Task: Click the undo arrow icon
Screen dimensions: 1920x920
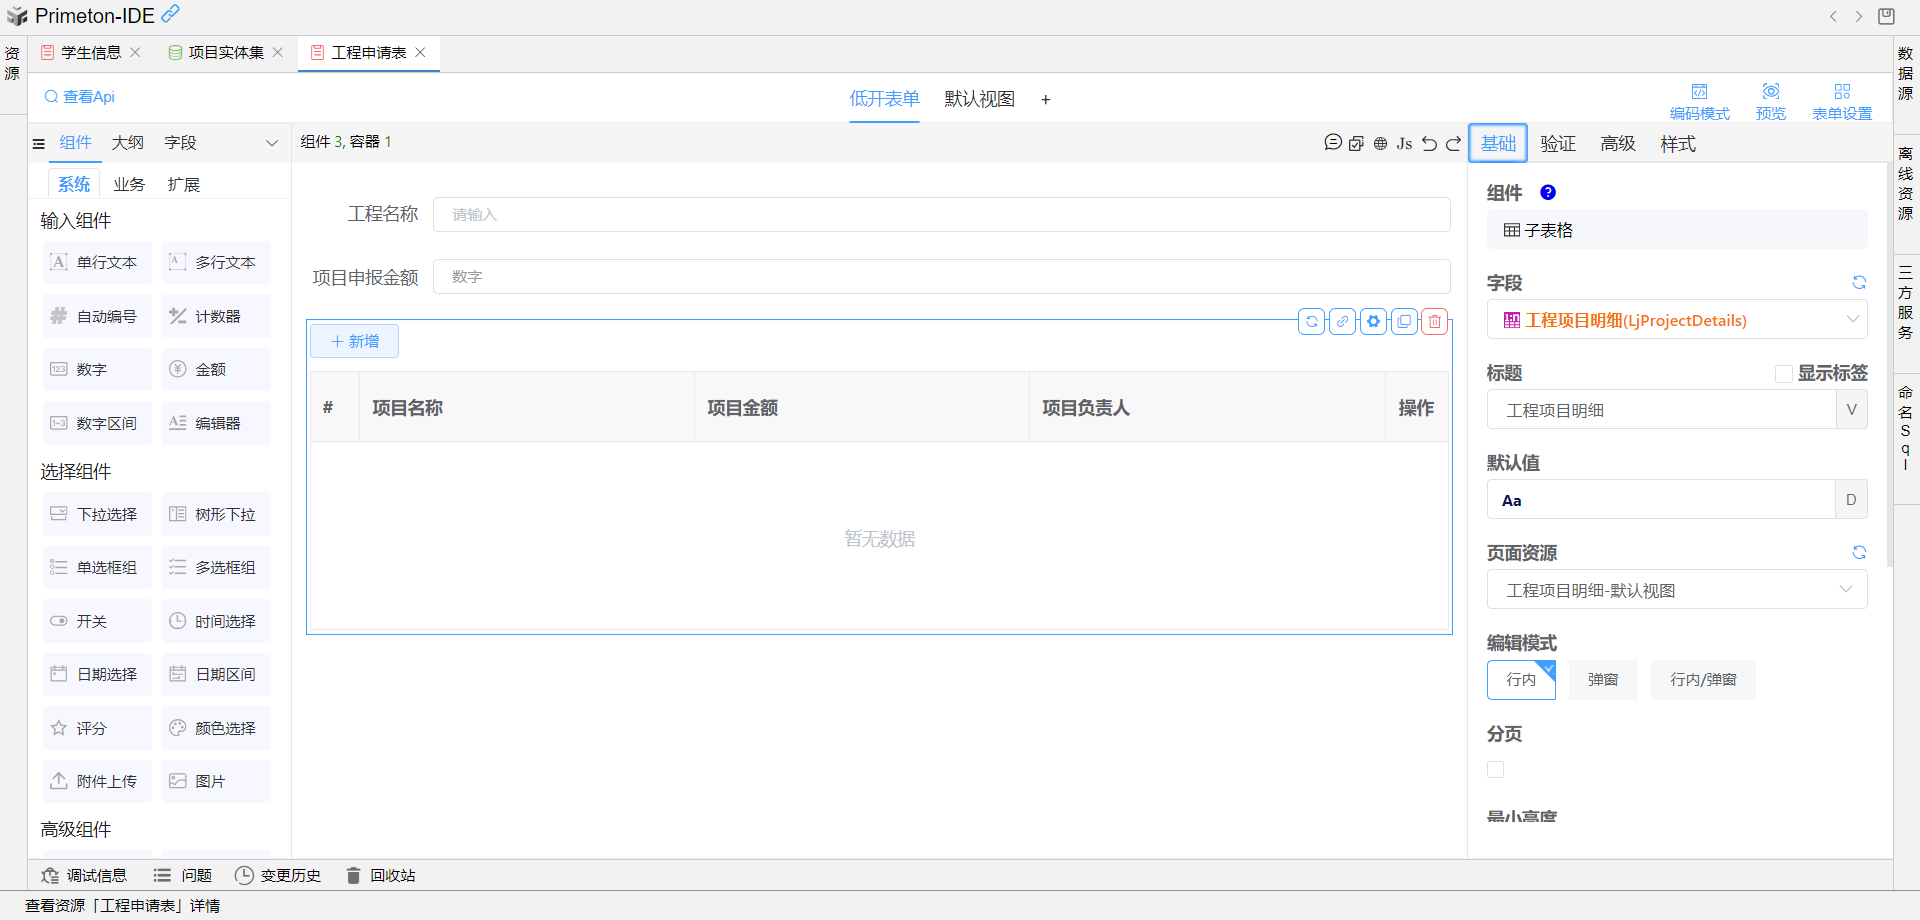Action: (1429, 144)
